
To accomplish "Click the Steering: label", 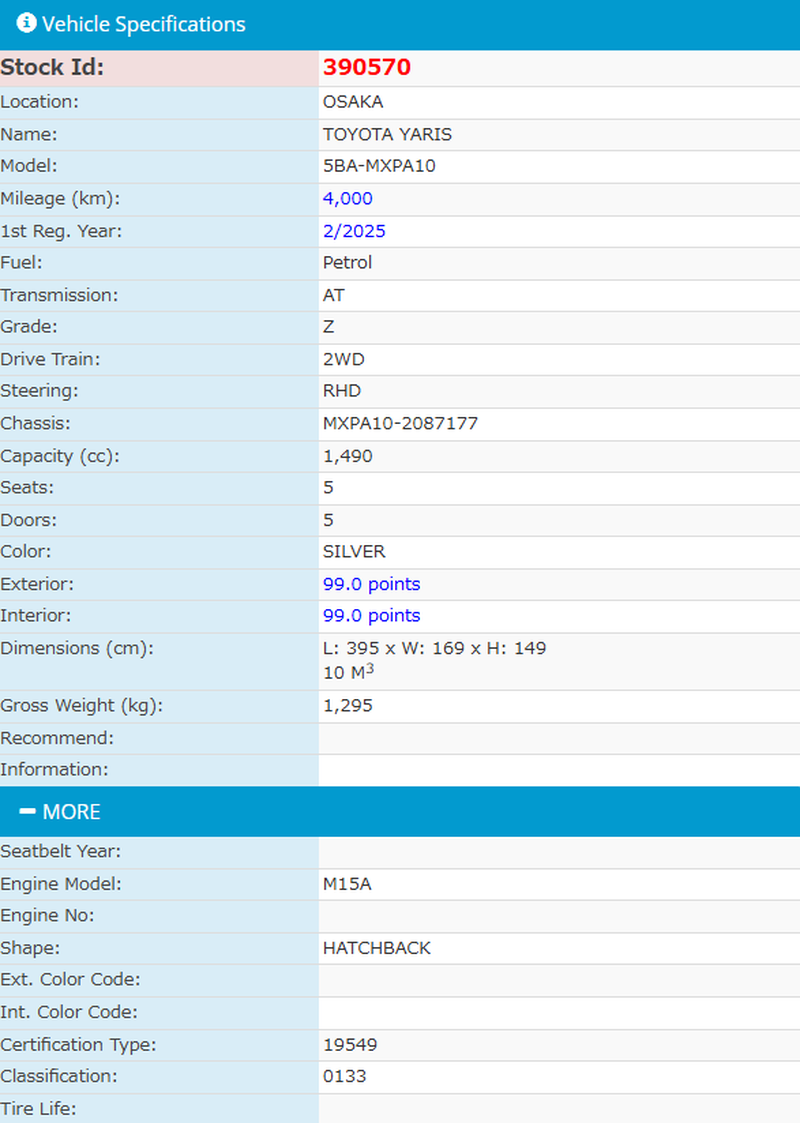I will 39,391.
